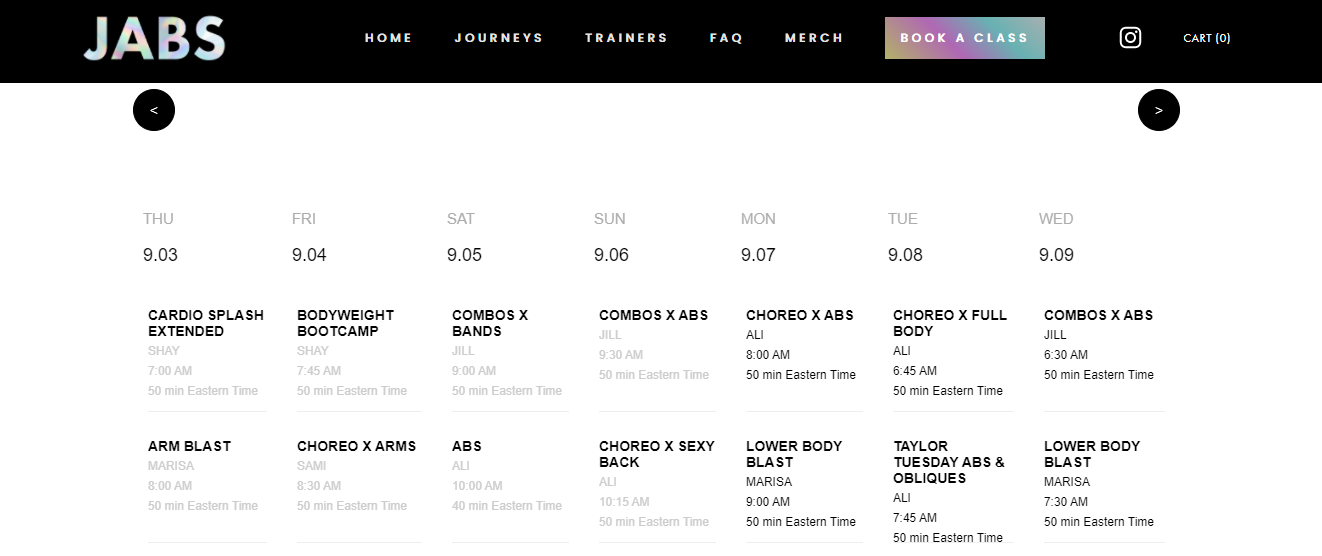Click the TUE day header
This screenshot has width=1322, height=556.
903,219
